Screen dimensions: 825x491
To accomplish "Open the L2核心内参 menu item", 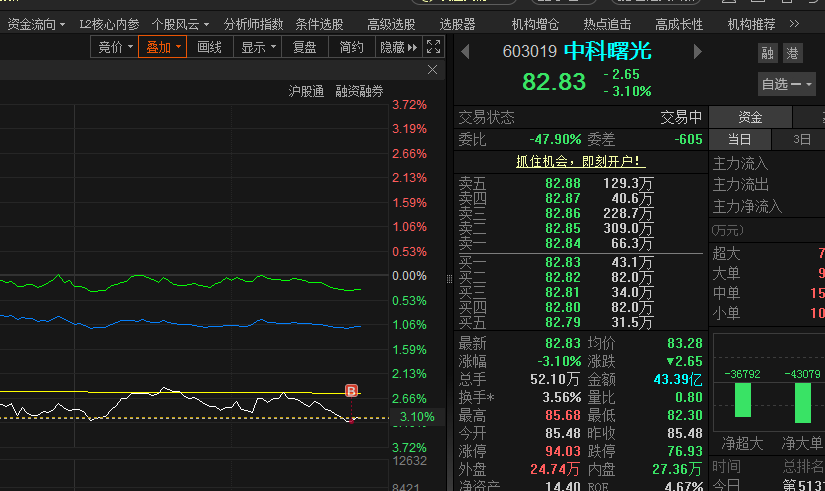I will point(109,24).
